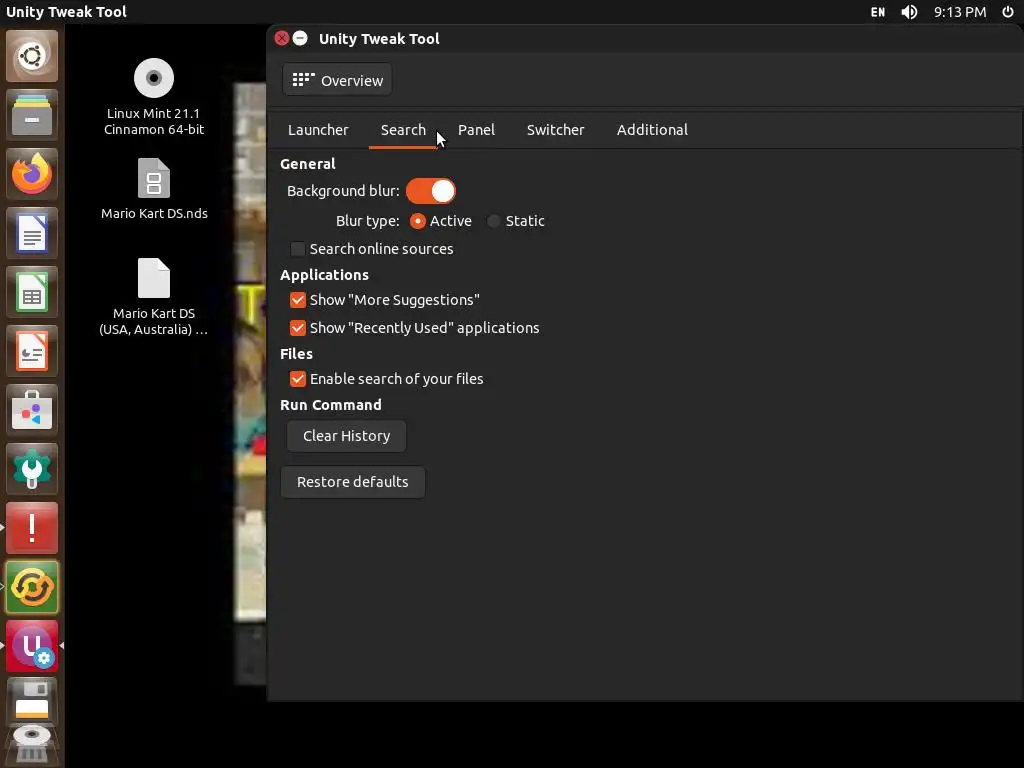Click the red exclamation mark launcher icon

click(x=32, y=528)
